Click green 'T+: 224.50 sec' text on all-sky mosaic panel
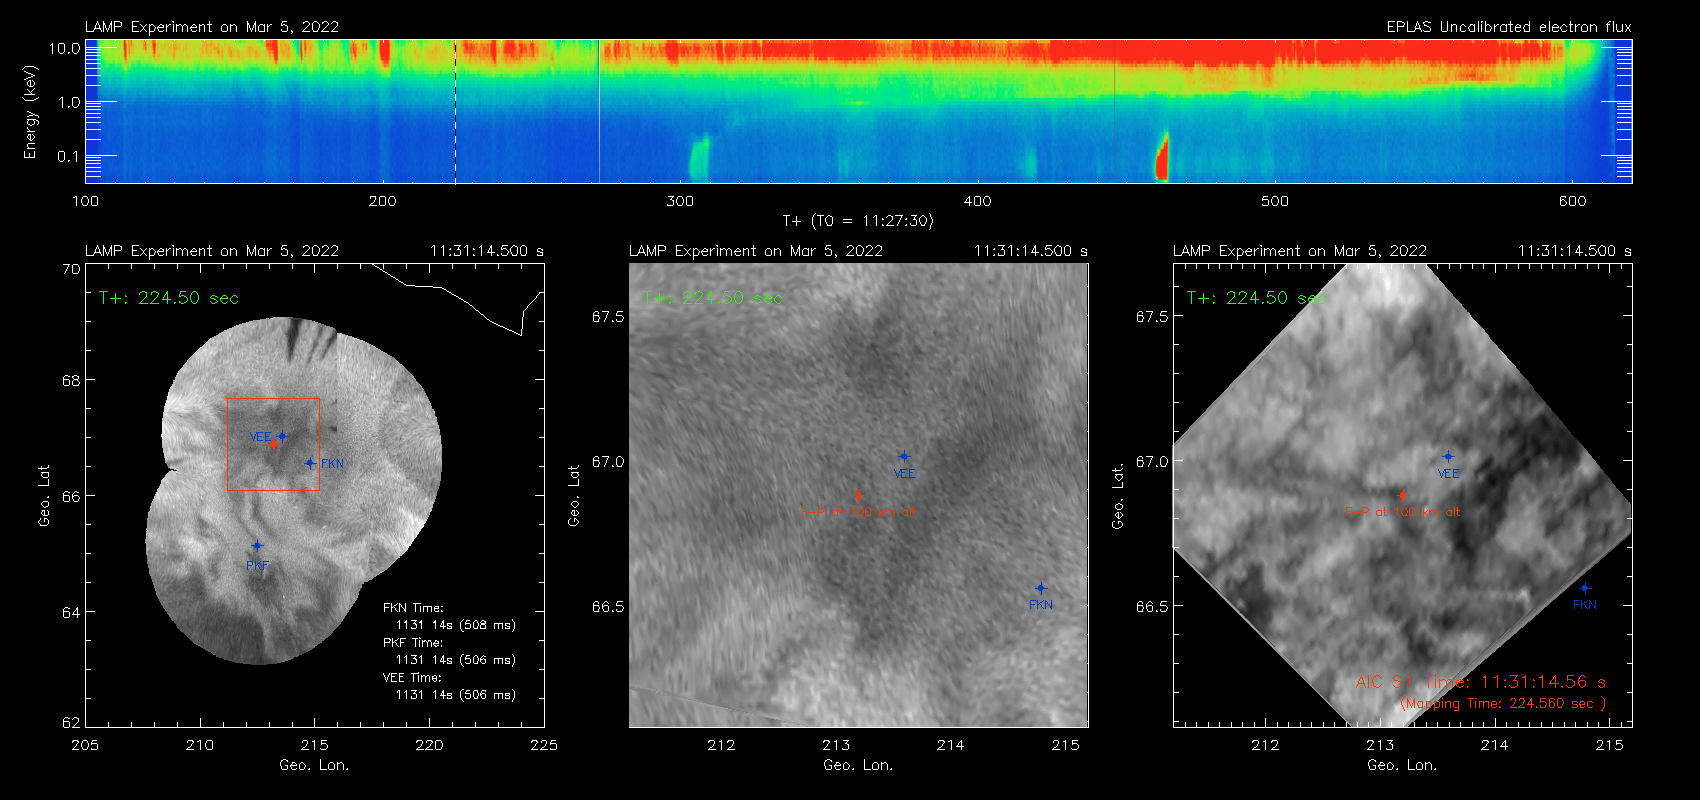The height and width of the screenshot is (800, 1700). click(x=169, y=298)
